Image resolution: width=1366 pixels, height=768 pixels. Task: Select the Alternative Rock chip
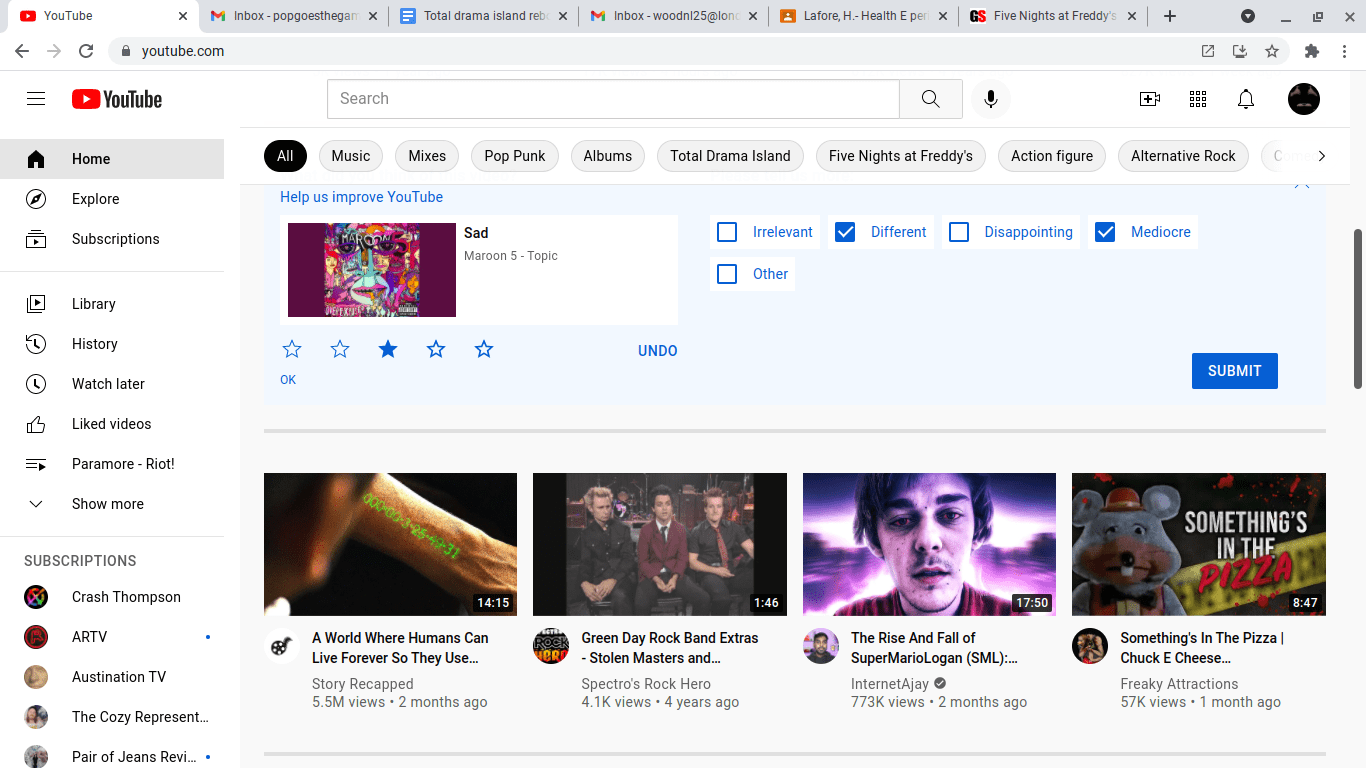click(x=1183, y=156)
